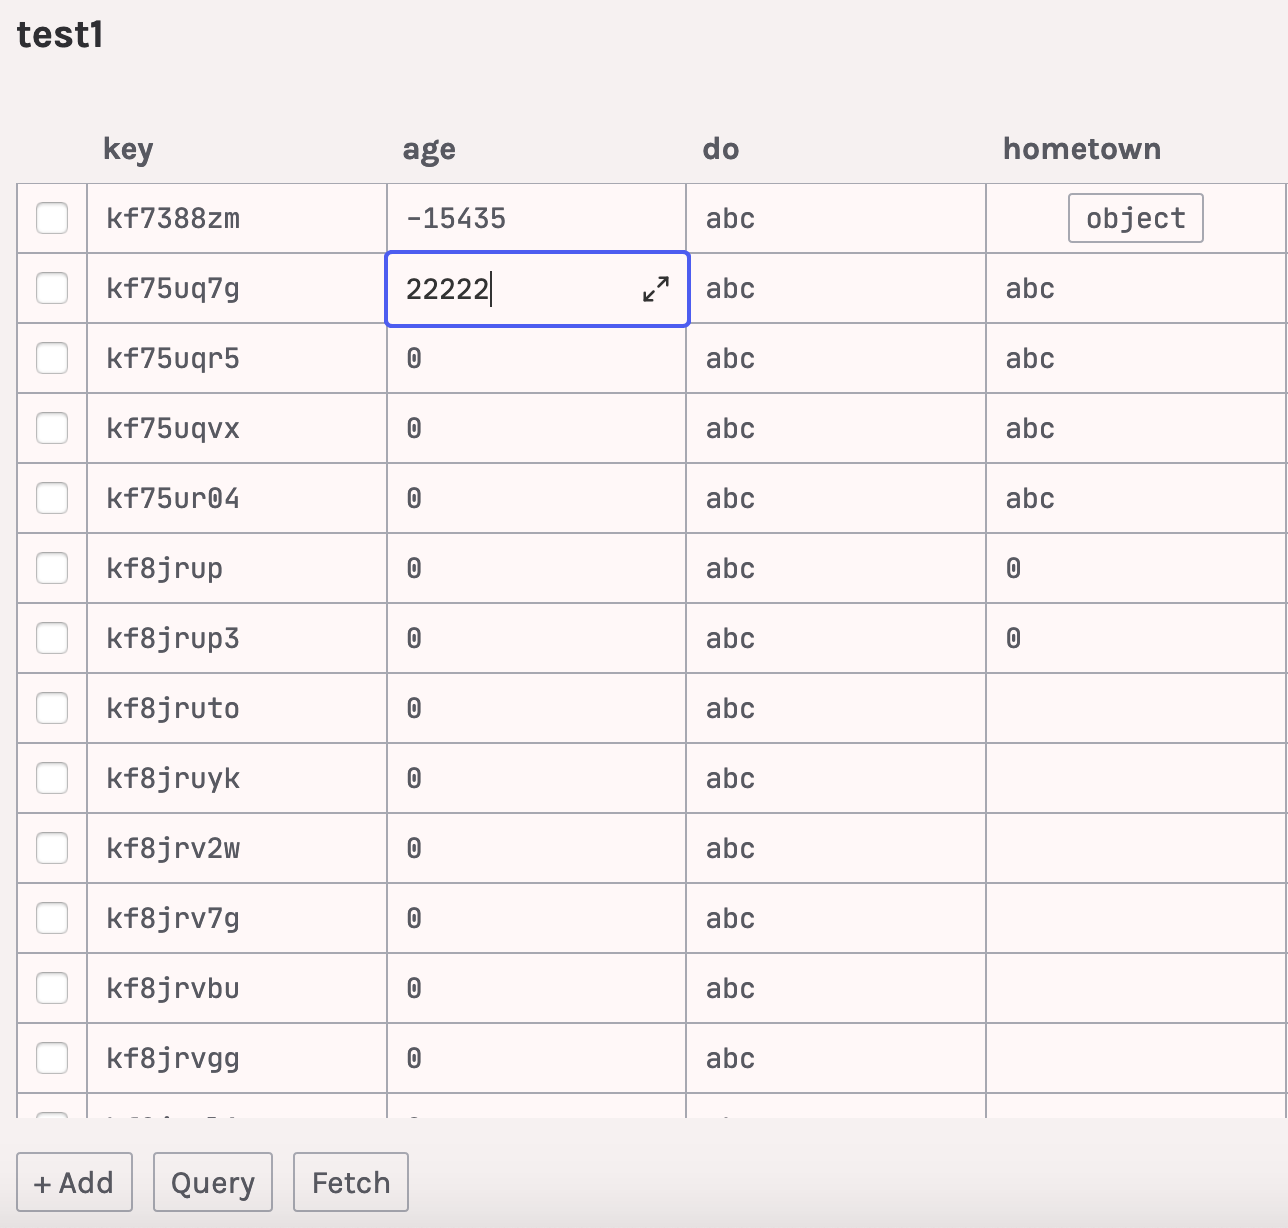Image resolution: width=1288 pixels, height=1228 pixels.
Task: Expand the age value editor with the diagonal arrows icon
Action: coord(655,290)
